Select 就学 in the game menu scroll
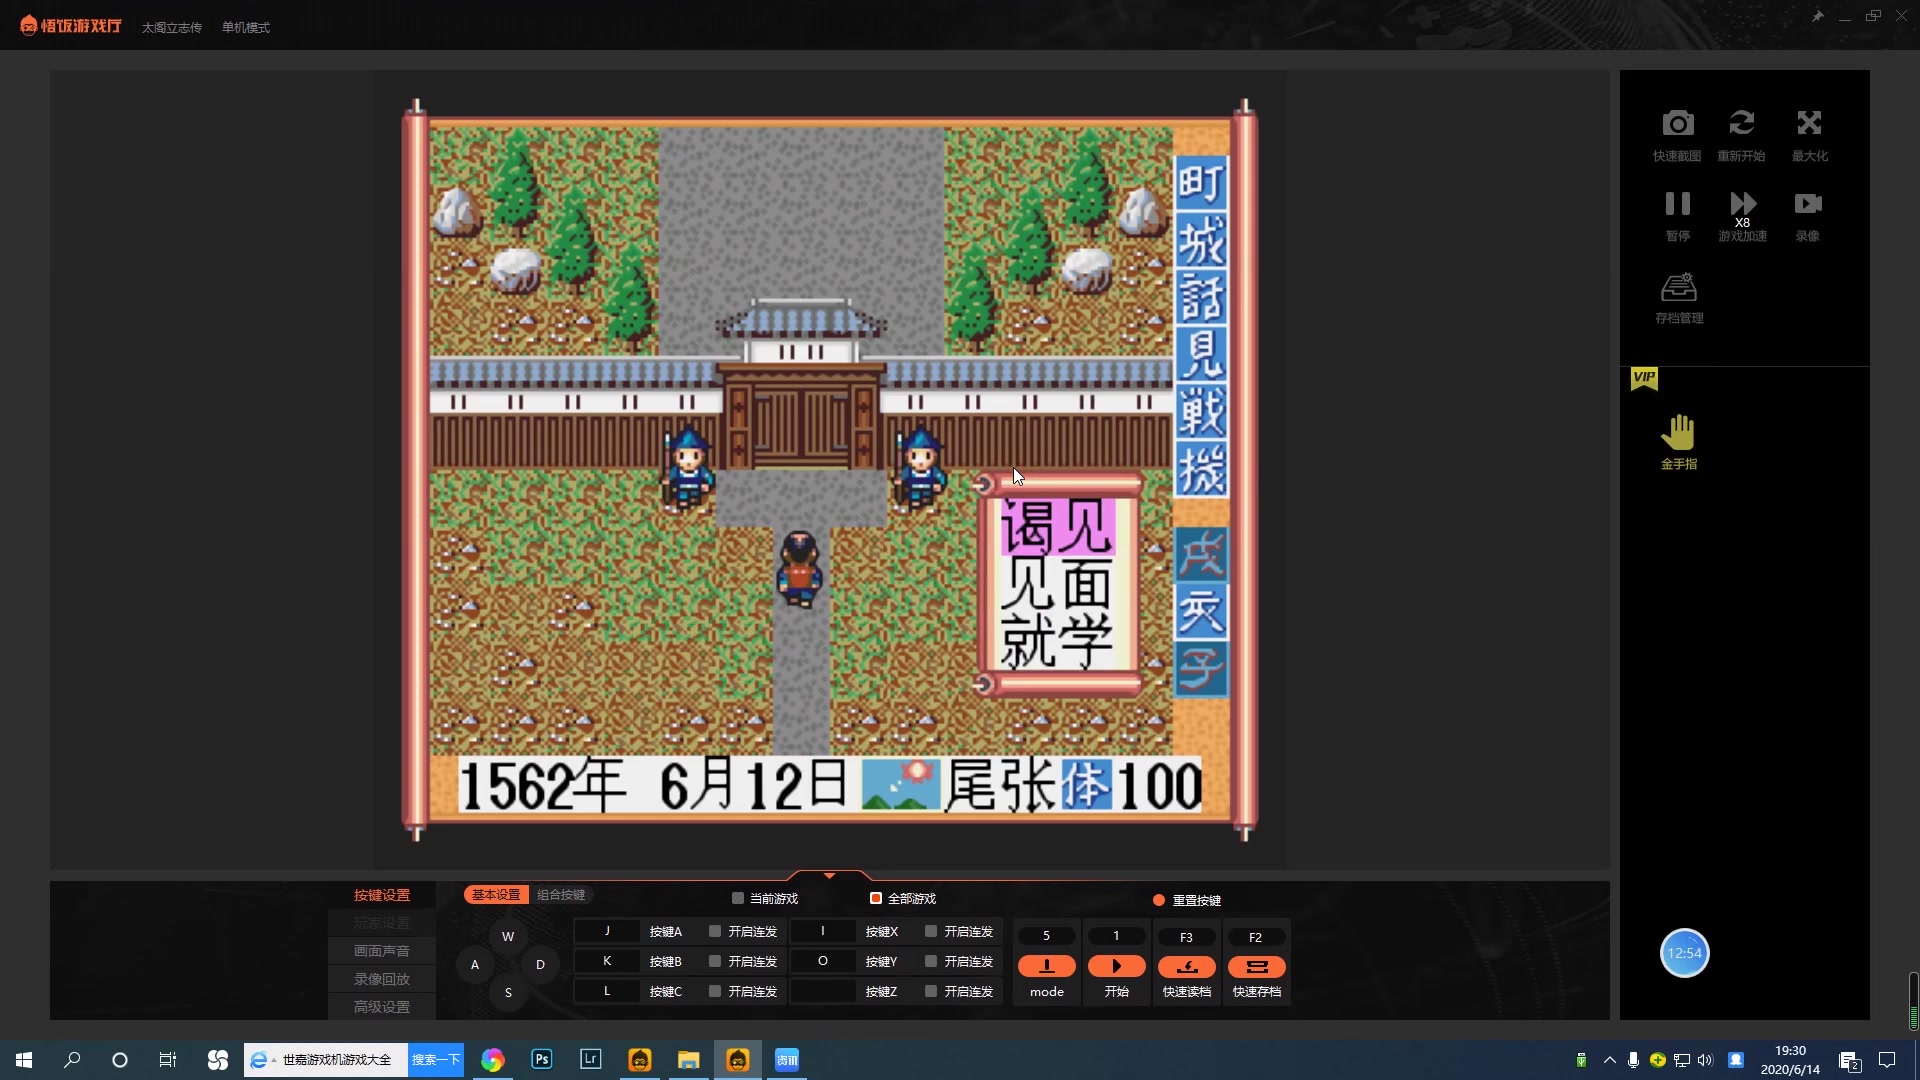The width and height of the screenshot is (1920, 1080). 1057,641
